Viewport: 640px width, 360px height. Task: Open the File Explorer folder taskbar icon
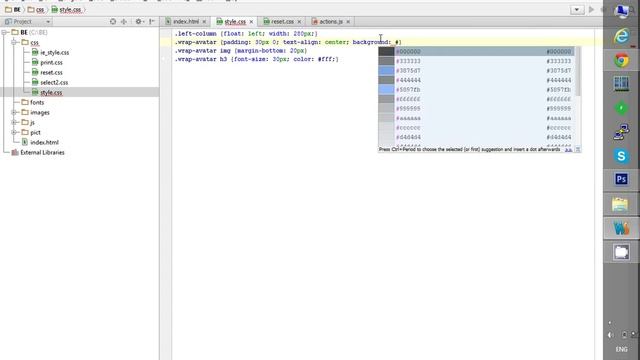[620, 204]
